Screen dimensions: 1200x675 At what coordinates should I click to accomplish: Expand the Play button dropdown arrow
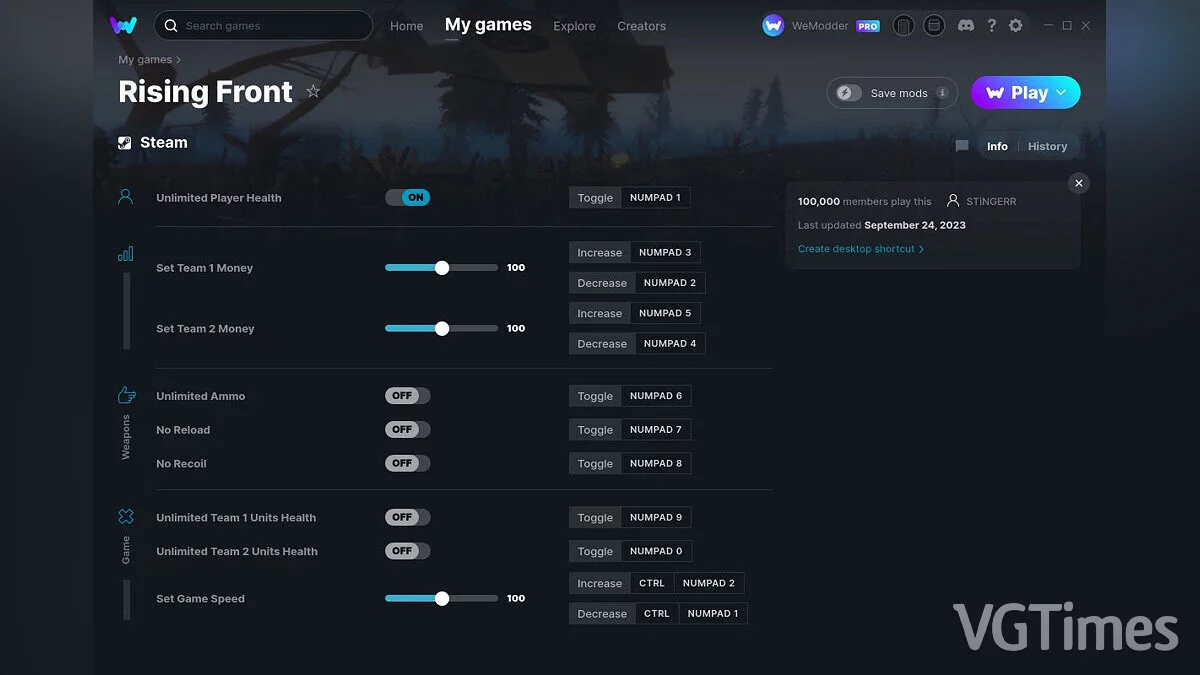[1061, 93]
